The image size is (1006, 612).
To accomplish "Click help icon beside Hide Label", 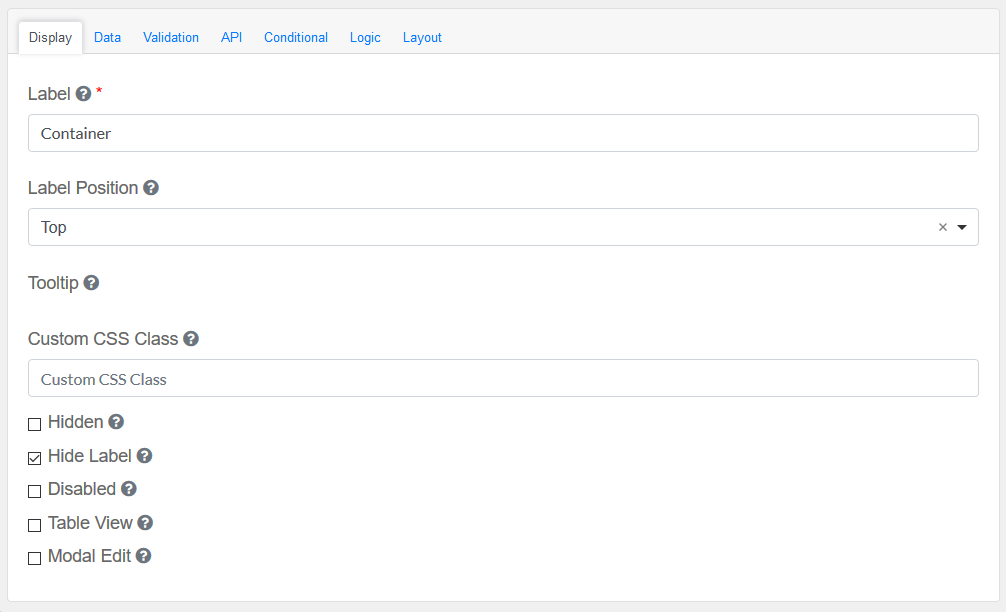I will [144, 456].
